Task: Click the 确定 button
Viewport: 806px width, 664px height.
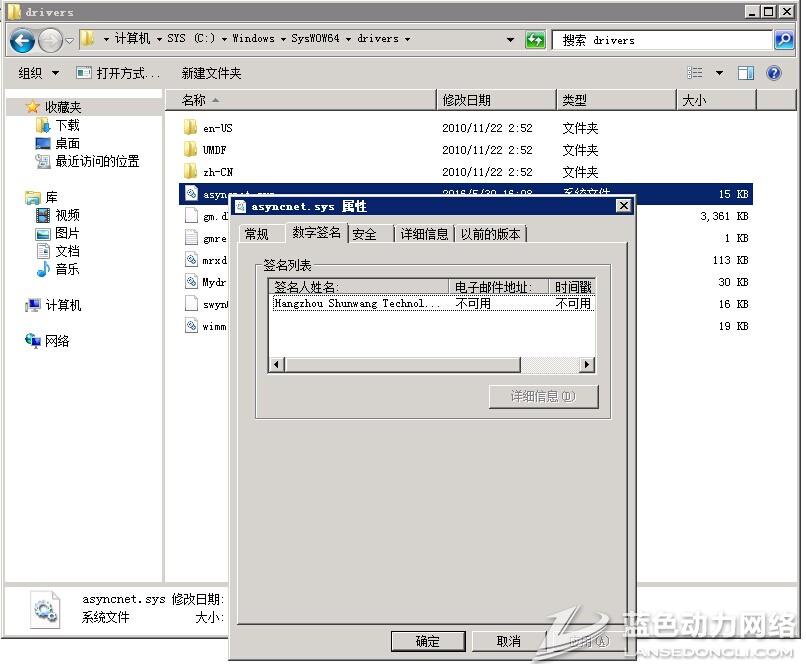Action: point(428,641)
